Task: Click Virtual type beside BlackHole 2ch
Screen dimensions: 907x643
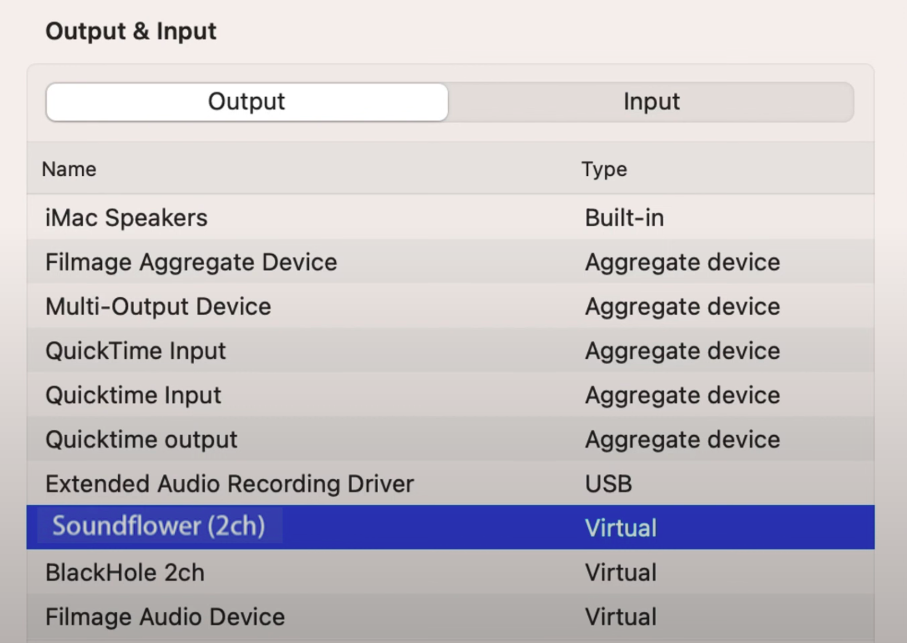Action: 620,573
